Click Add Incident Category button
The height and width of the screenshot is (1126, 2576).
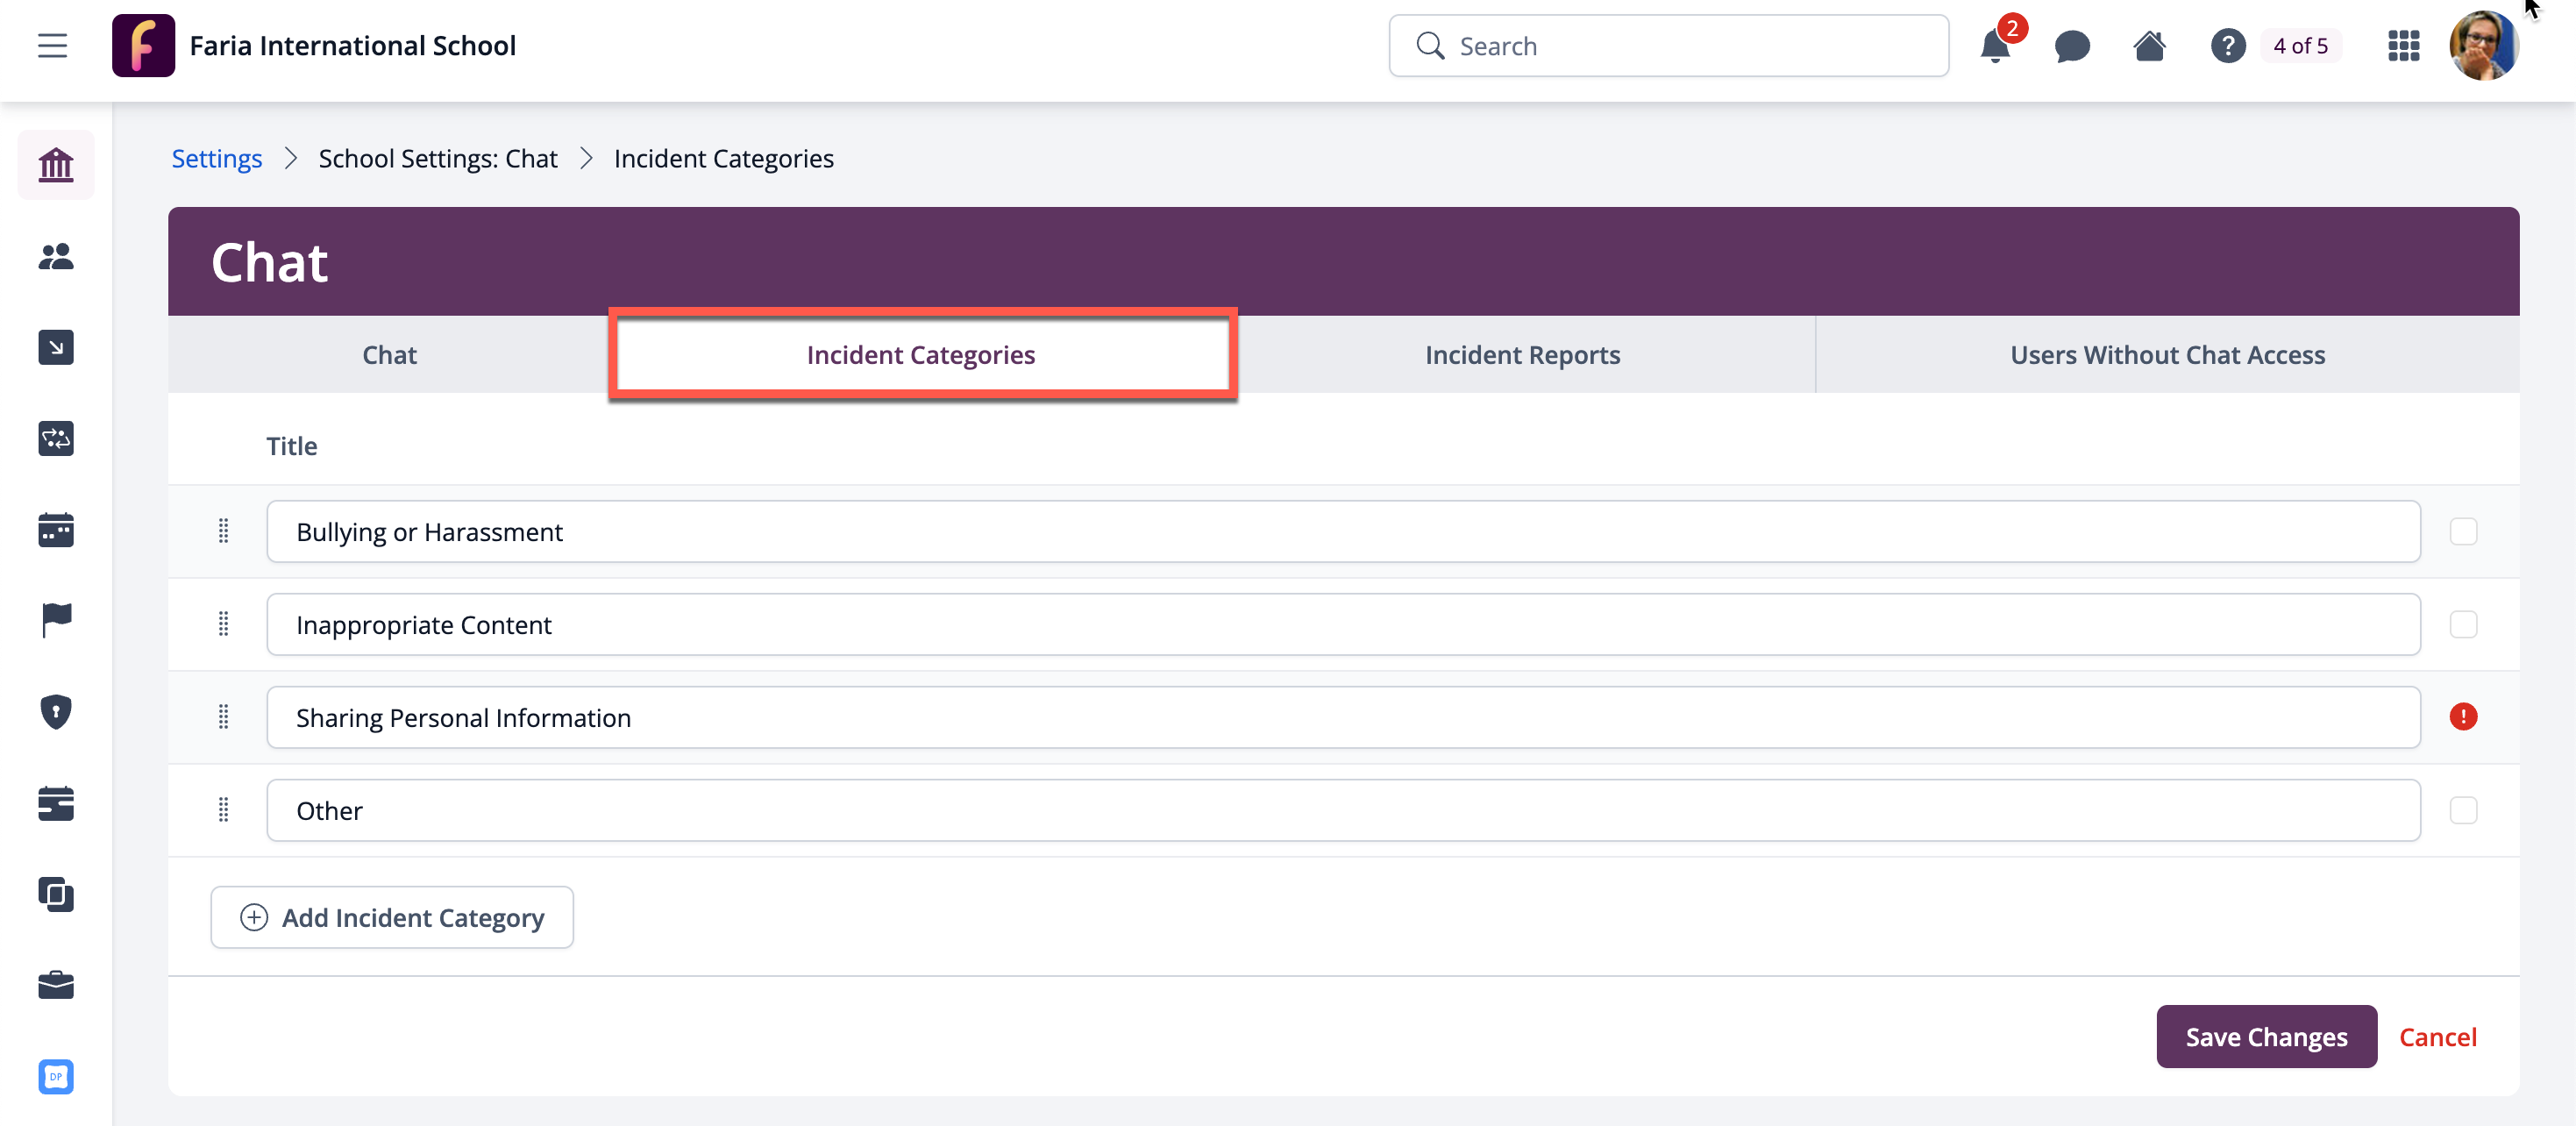pos(392,917)
